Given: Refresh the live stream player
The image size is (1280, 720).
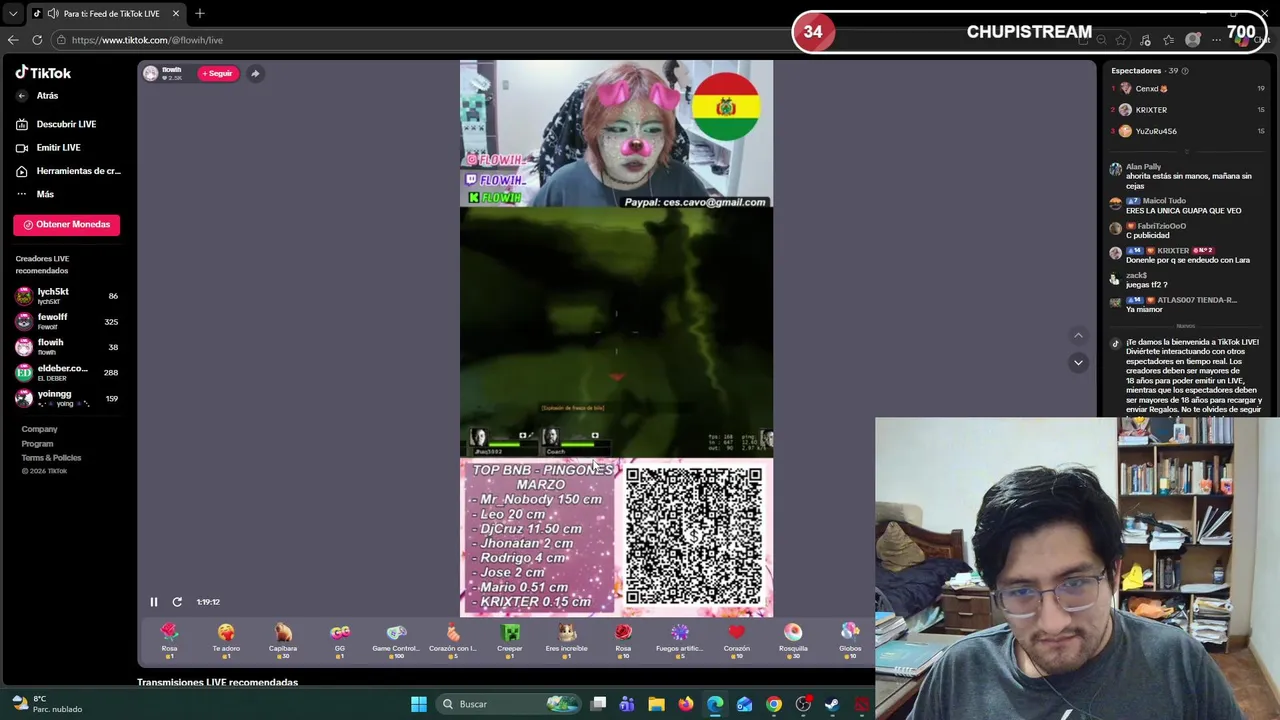Looking at the screenshot, I should point(177,602).
